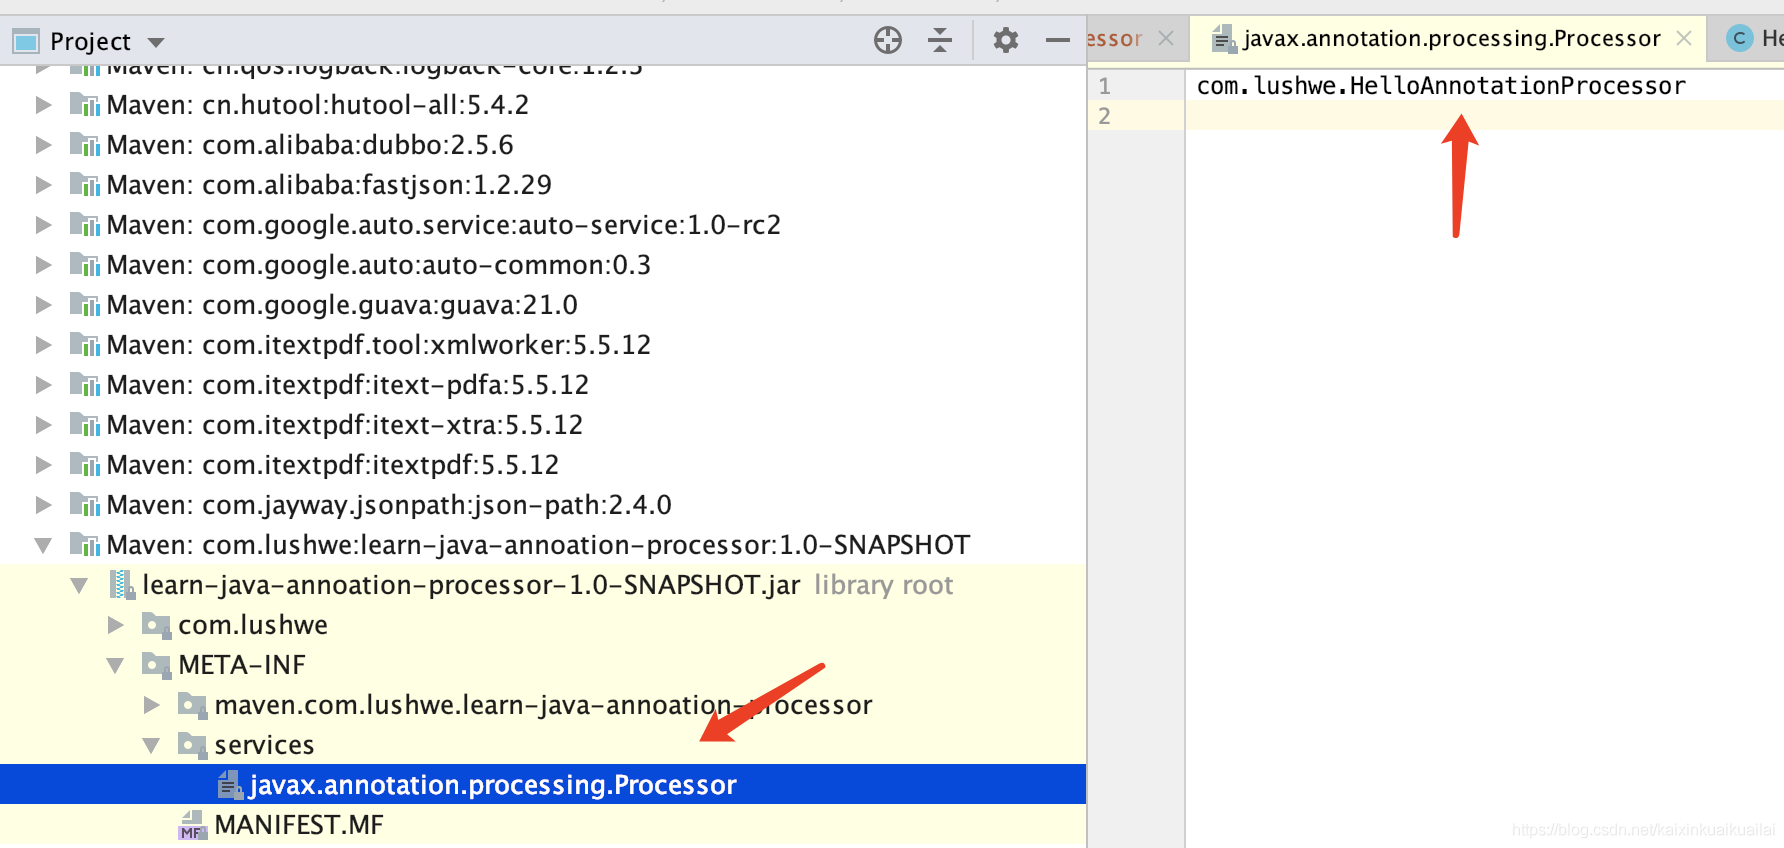Click folder icon beside com.lushwe package
The image size is (1784, 848).
[156, 626]
